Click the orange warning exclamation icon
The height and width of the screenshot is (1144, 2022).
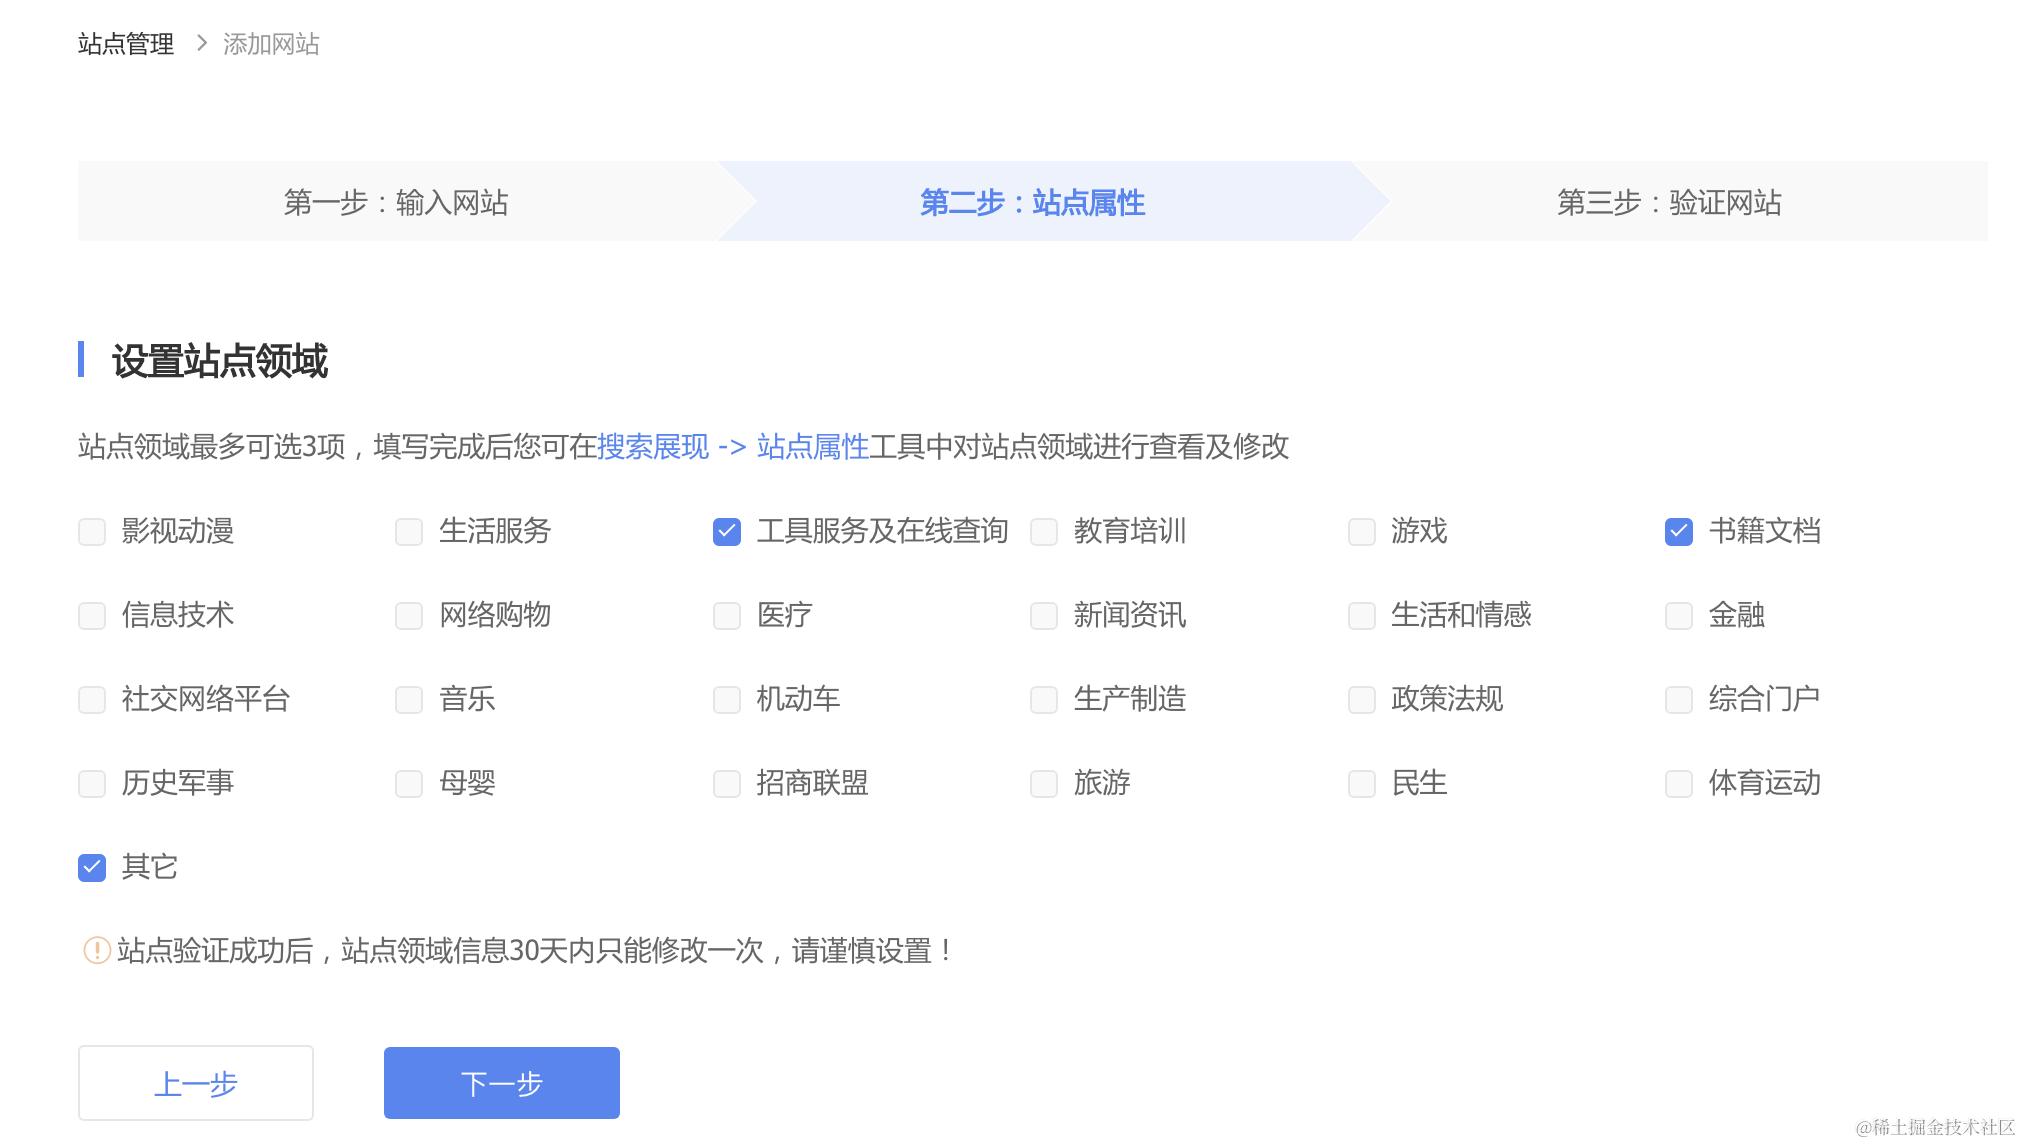tap(97, 950)
